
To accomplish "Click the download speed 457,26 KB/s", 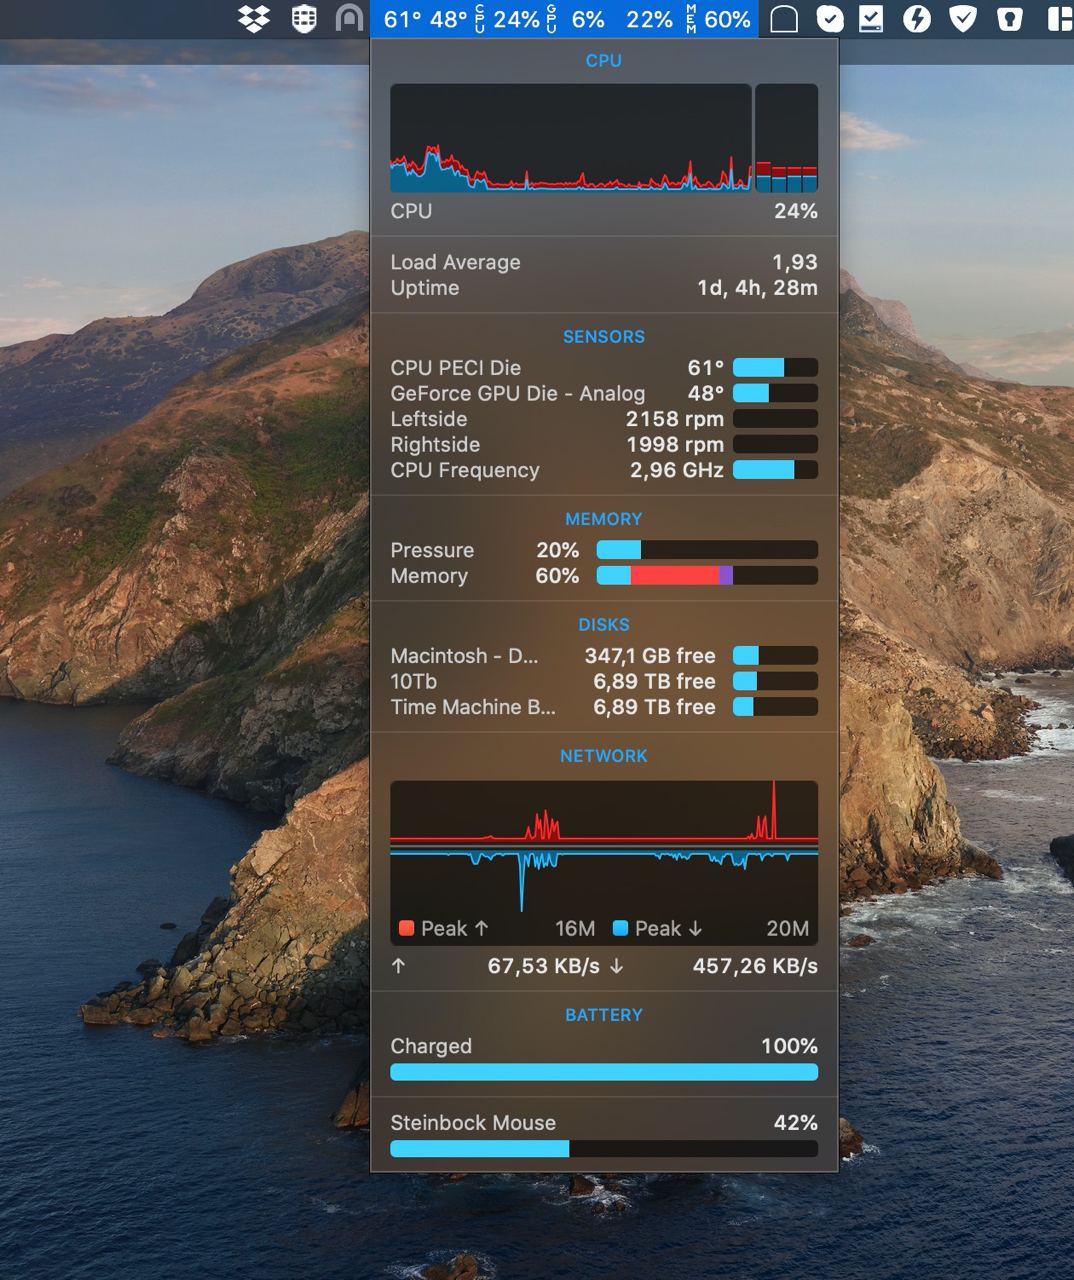I will pyautogui.click(x=755, y=966).
